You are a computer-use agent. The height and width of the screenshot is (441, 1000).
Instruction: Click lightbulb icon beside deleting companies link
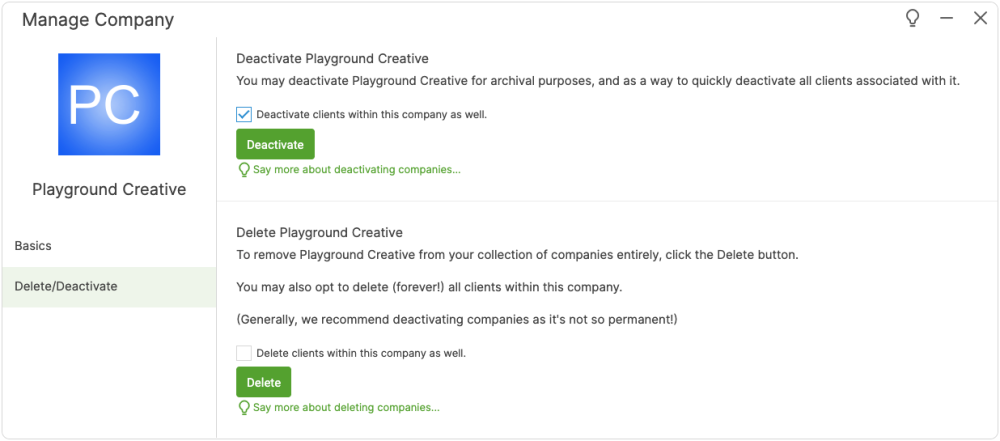pos(243,408)
